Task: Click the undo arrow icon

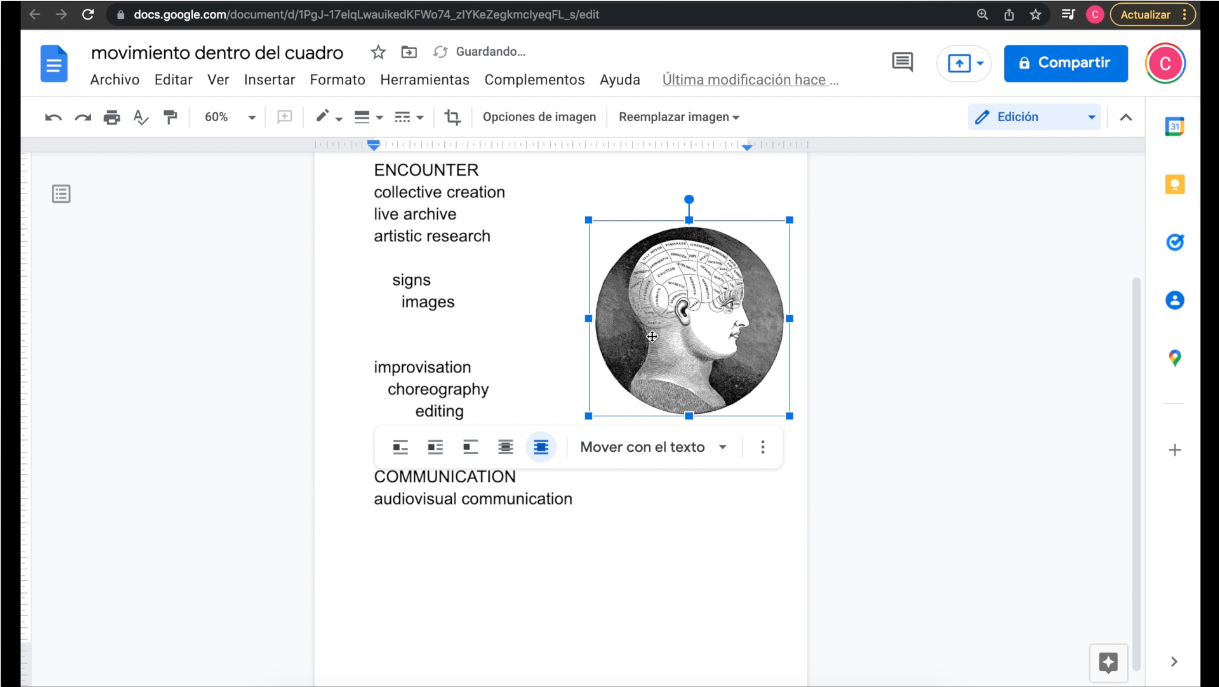Action: point(54,117)
